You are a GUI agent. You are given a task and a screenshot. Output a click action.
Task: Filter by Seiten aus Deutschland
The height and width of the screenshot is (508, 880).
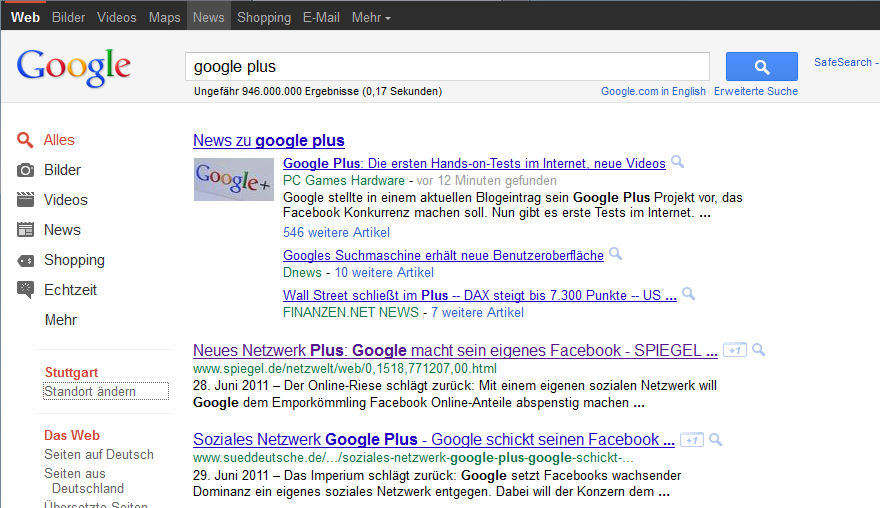pos(84,481)
